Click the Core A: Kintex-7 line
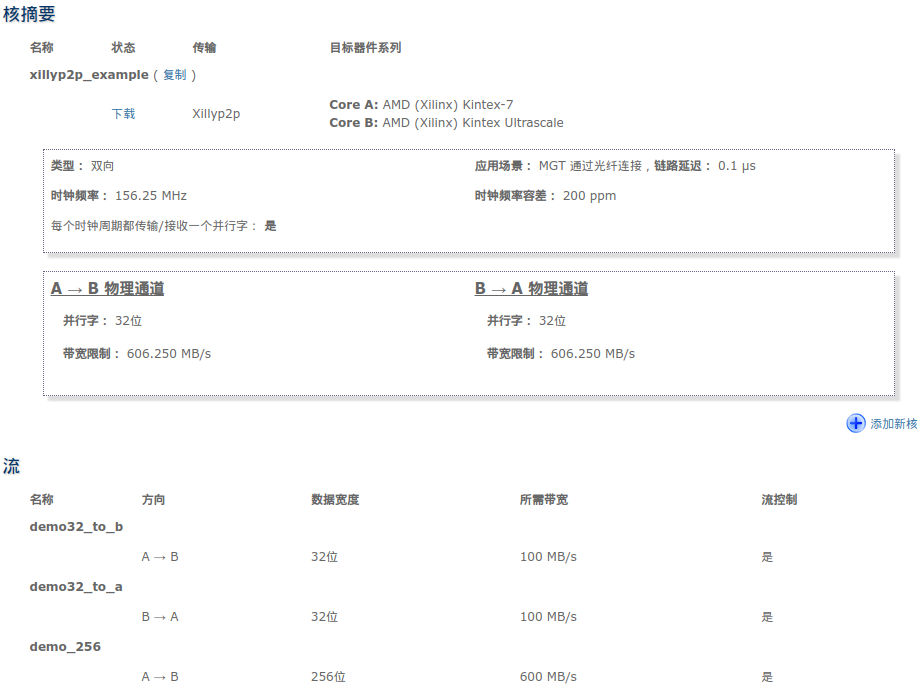The height and width of the screenshot is (694, 922). tap(421, 105)
